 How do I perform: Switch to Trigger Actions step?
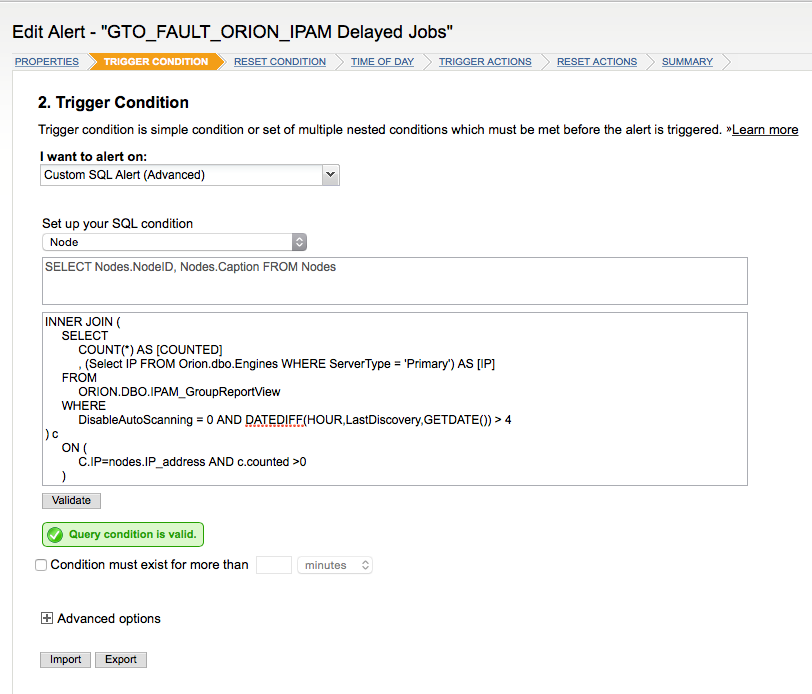point(485,62)
